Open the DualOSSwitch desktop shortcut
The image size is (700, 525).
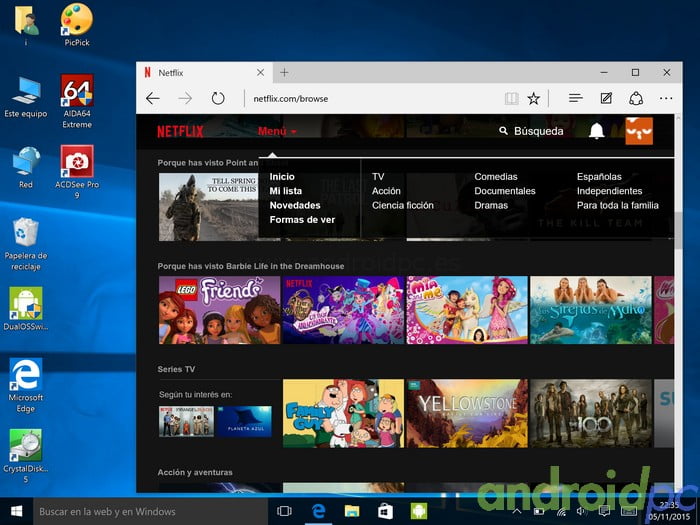point(26,309)
